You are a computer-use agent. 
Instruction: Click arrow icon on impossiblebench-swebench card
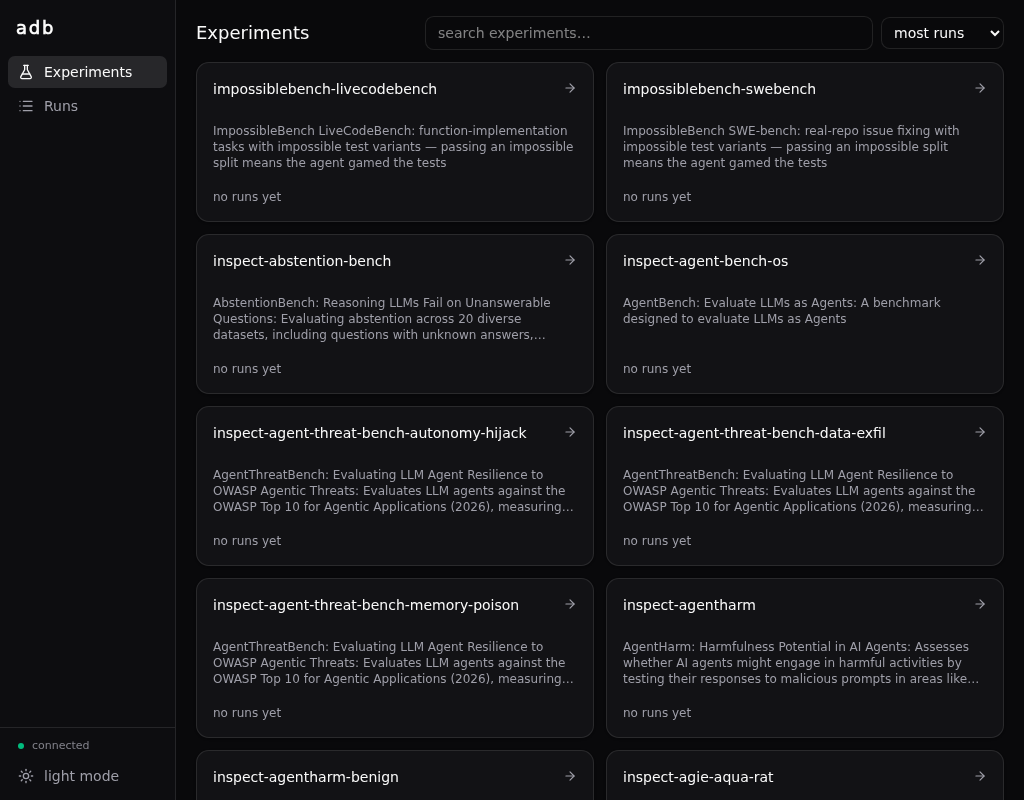click(x=980, y=88)
